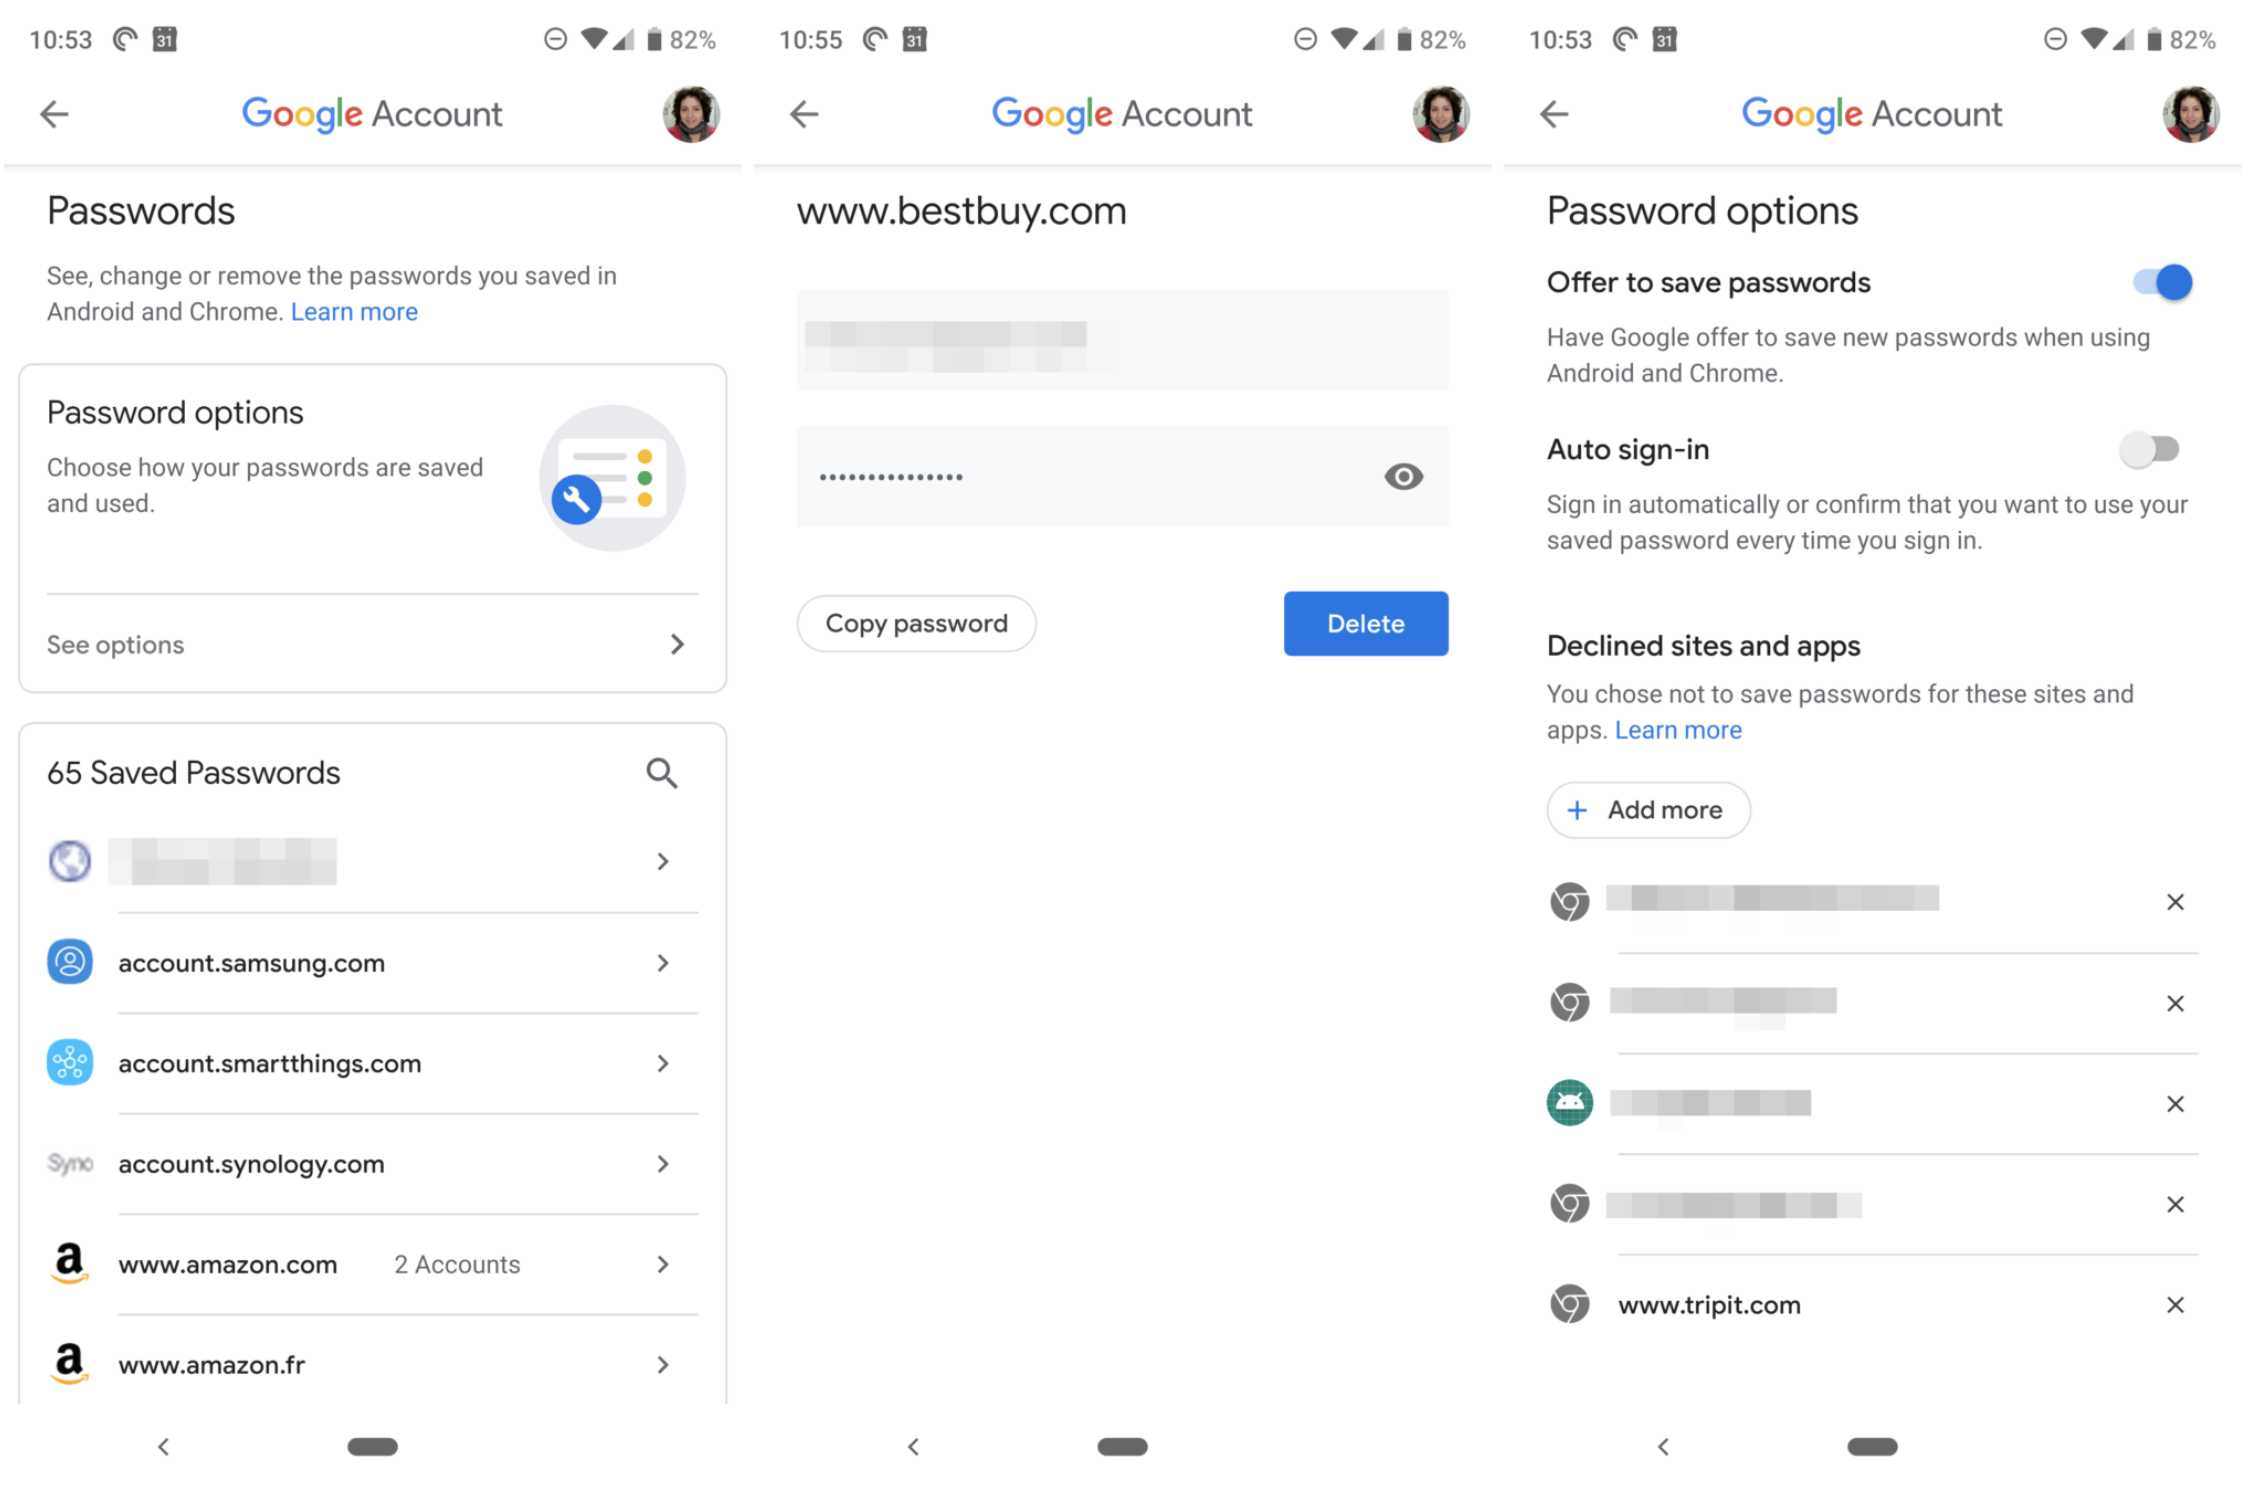
Task: Open search for saved passwords
Action: click(x=661, y=773)
